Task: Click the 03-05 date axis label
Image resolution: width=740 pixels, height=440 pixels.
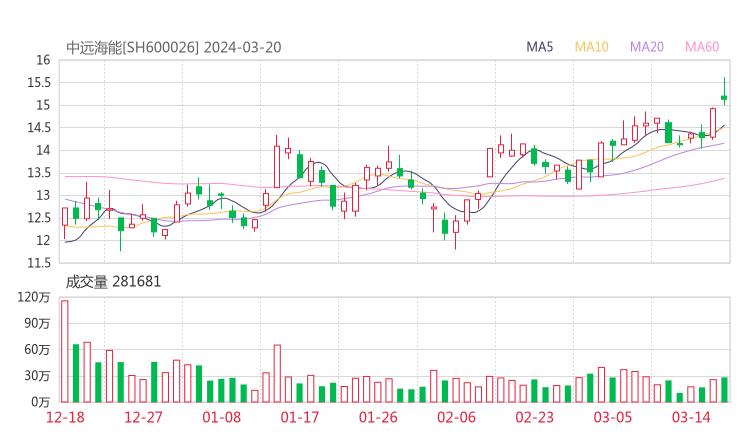Action: click(613, 417)
